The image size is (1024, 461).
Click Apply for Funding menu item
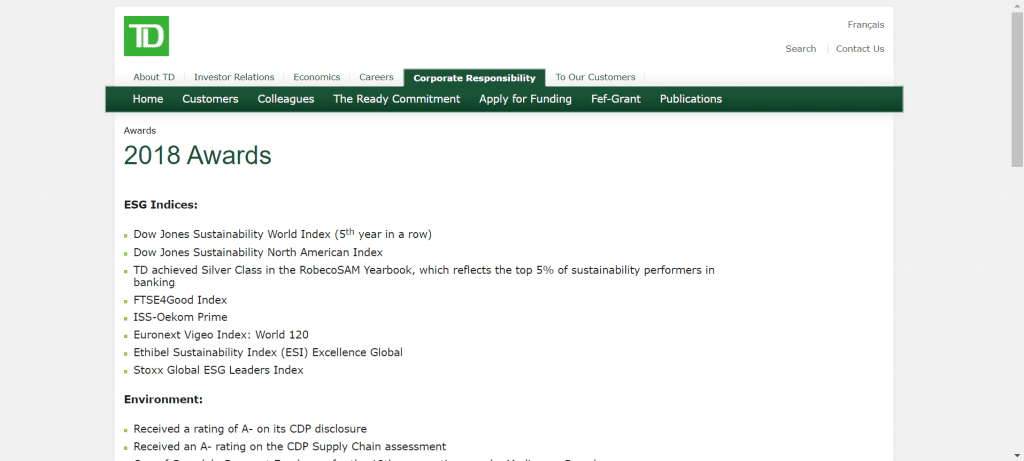[x=525, y=99]
